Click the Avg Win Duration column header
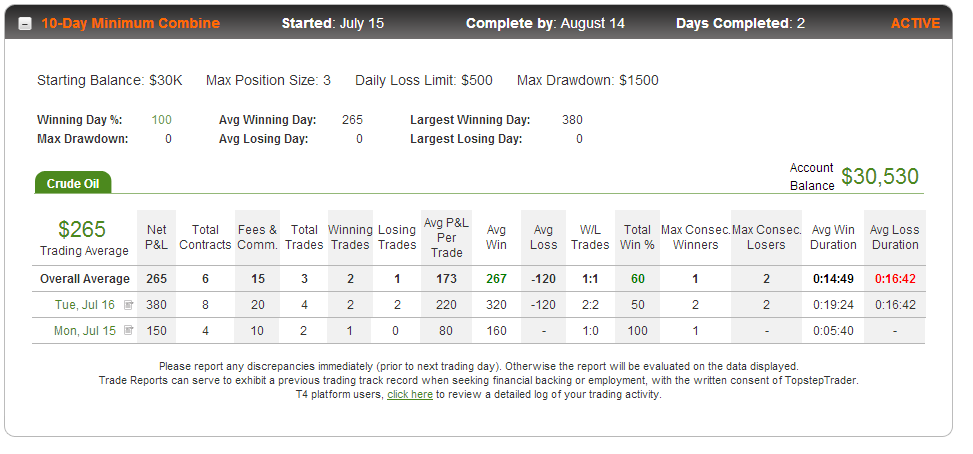Screen dimensions: 973x454 point(833,238)
